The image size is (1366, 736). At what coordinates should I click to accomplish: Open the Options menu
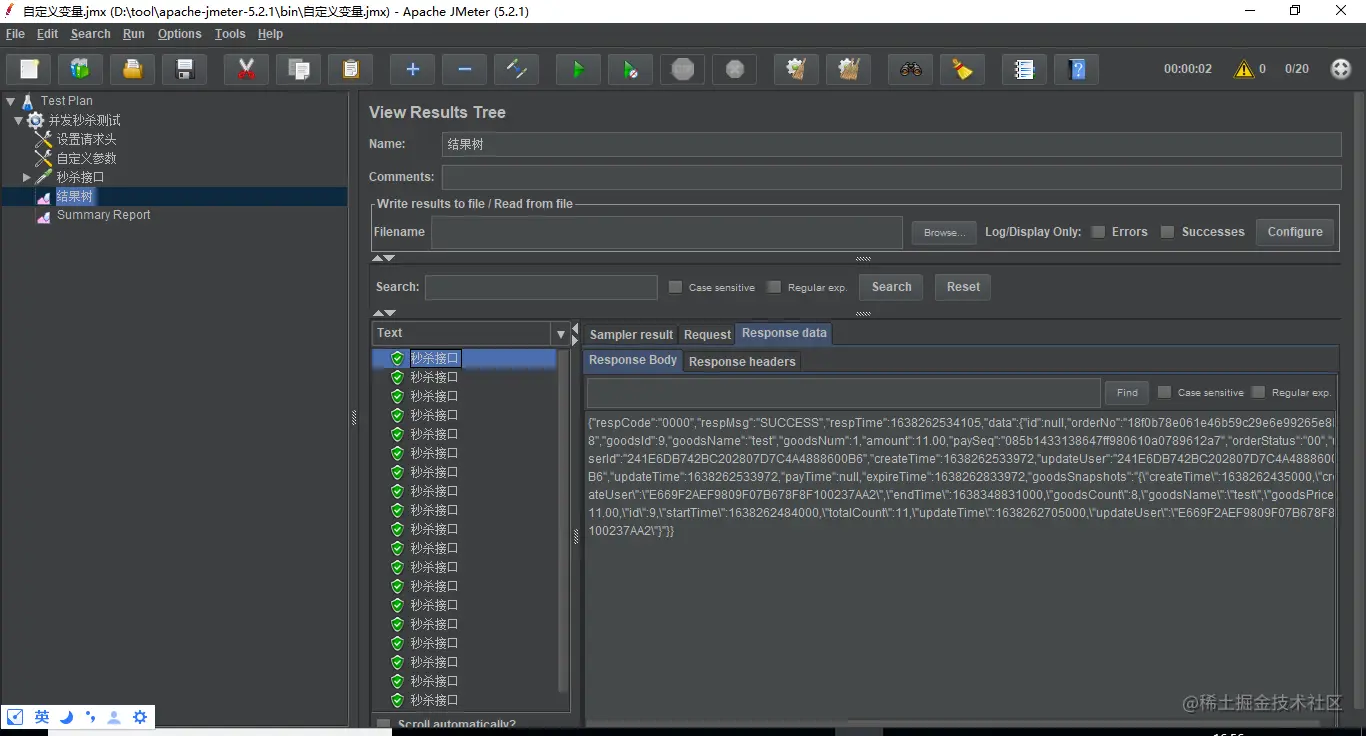click(179, 34)
